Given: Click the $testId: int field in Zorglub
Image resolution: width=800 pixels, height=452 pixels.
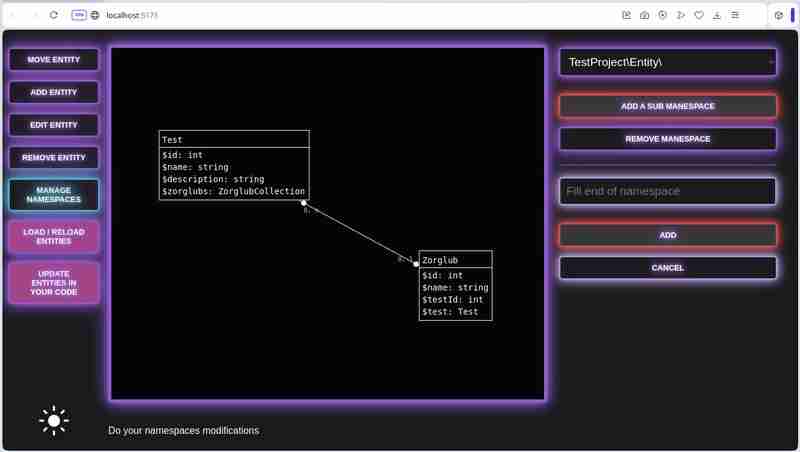Looking at the screenshot, I should [453, 300].
